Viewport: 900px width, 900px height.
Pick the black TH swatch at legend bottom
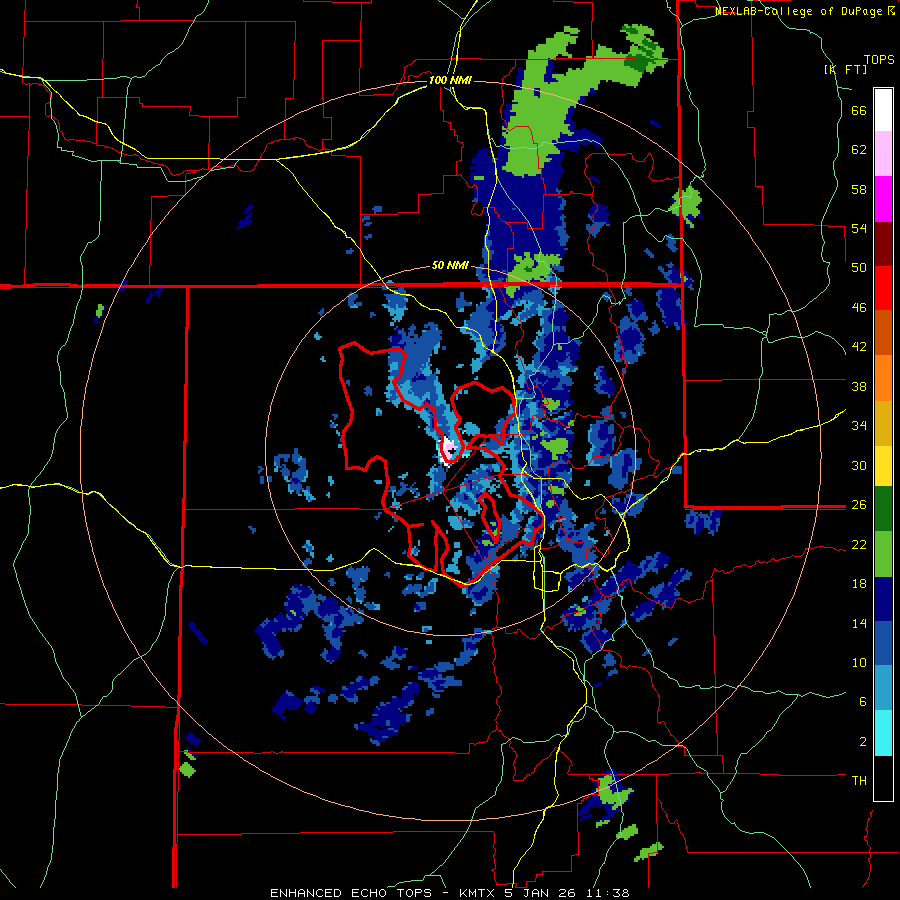(x=883, y=778)
